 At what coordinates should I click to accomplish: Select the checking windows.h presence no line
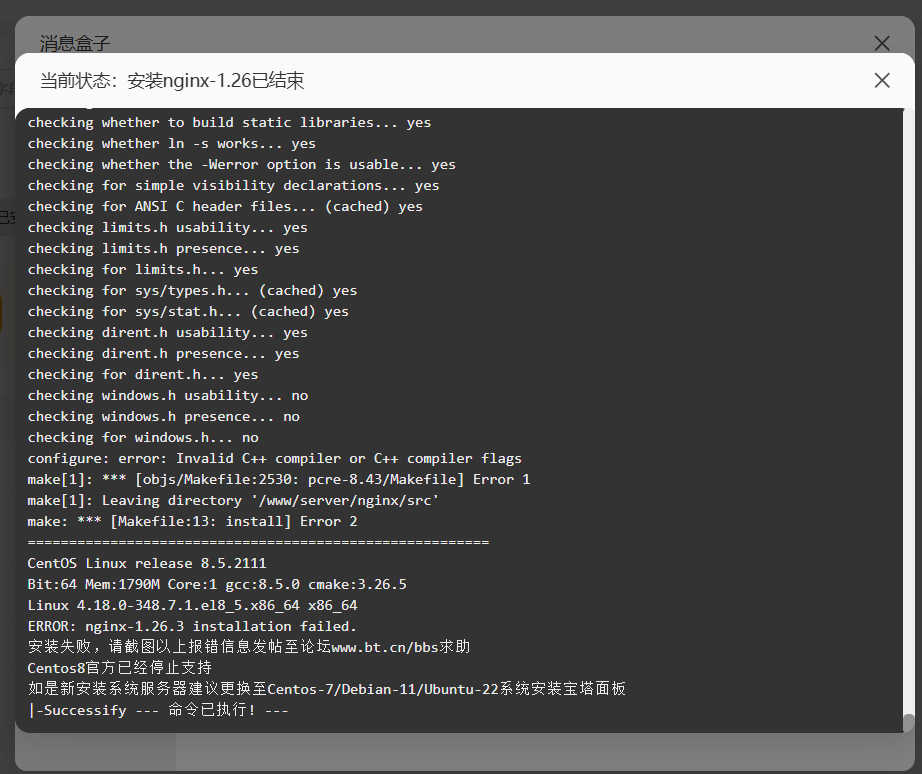163,416
